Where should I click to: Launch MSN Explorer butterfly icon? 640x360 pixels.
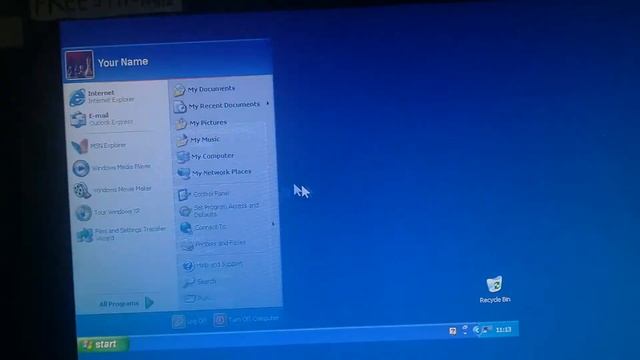point(80,146)
